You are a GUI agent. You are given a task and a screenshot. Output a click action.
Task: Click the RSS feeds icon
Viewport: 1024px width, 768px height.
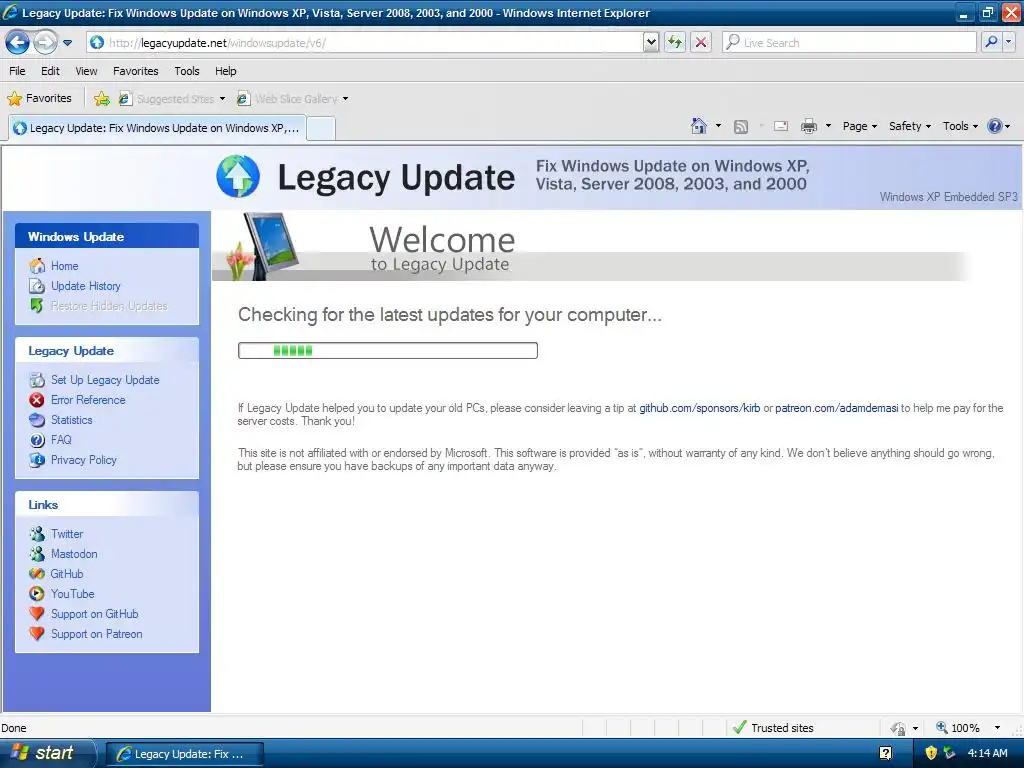tap(741, 127)
